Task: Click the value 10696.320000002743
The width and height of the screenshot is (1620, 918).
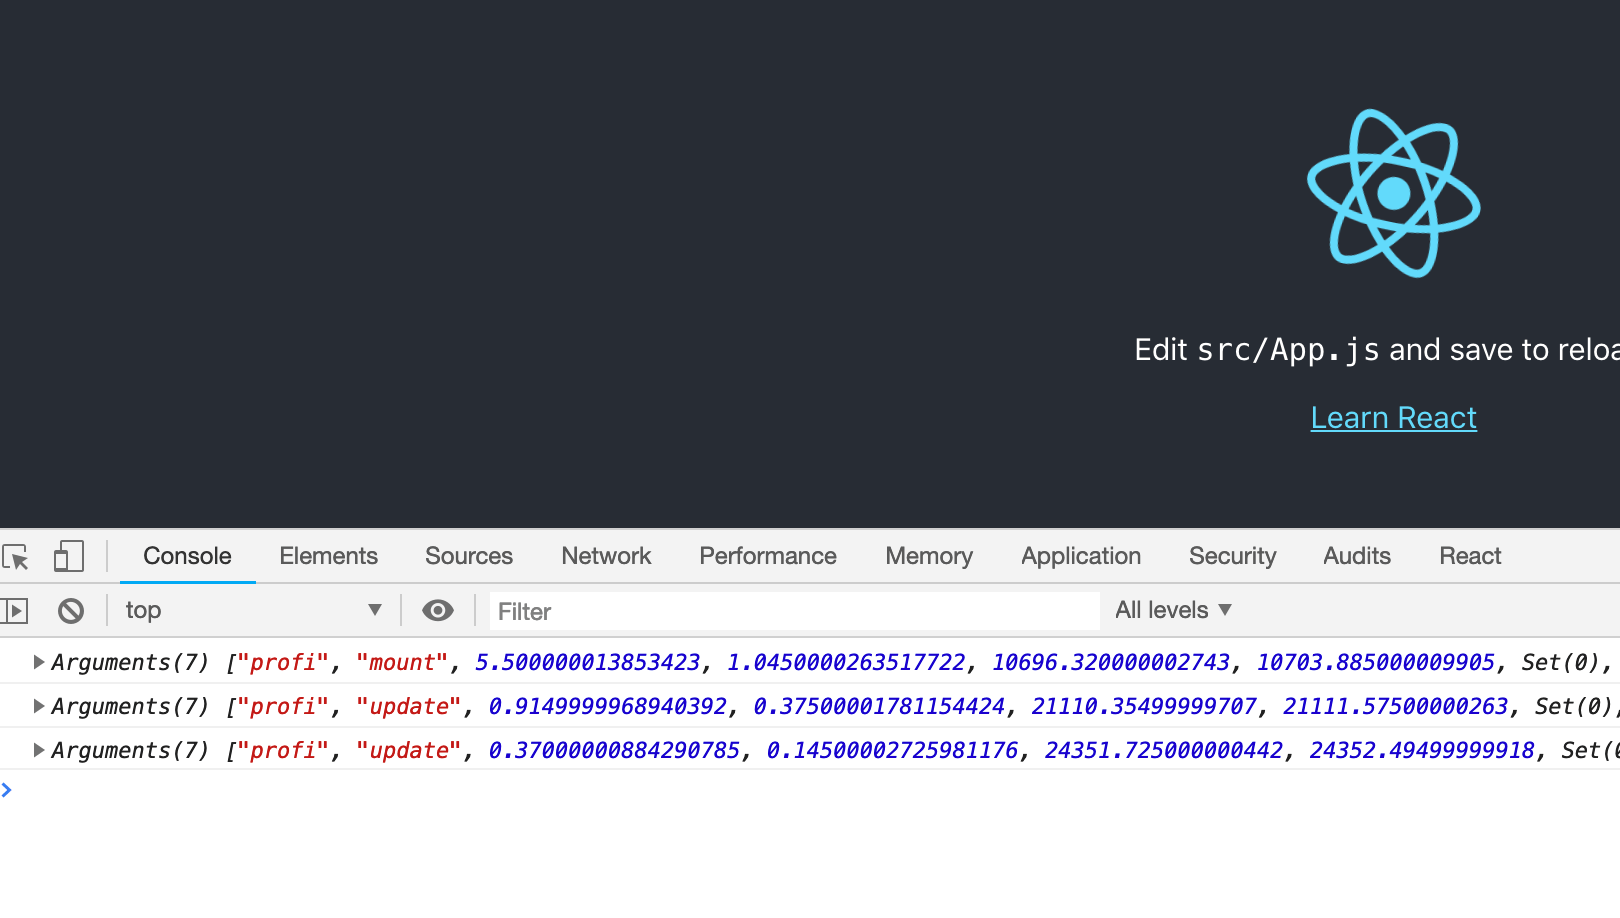Action: coord(1111,662)
